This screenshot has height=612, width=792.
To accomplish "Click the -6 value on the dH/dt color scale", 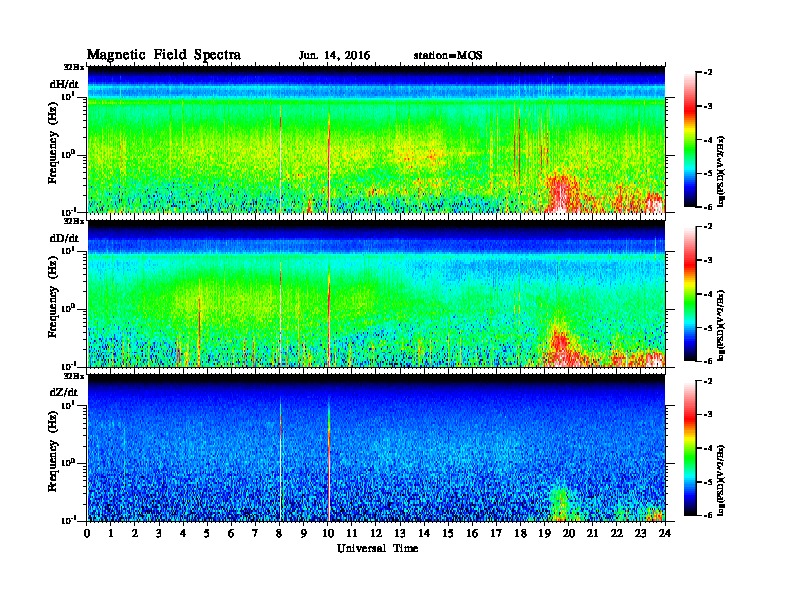I will (708, 207).
